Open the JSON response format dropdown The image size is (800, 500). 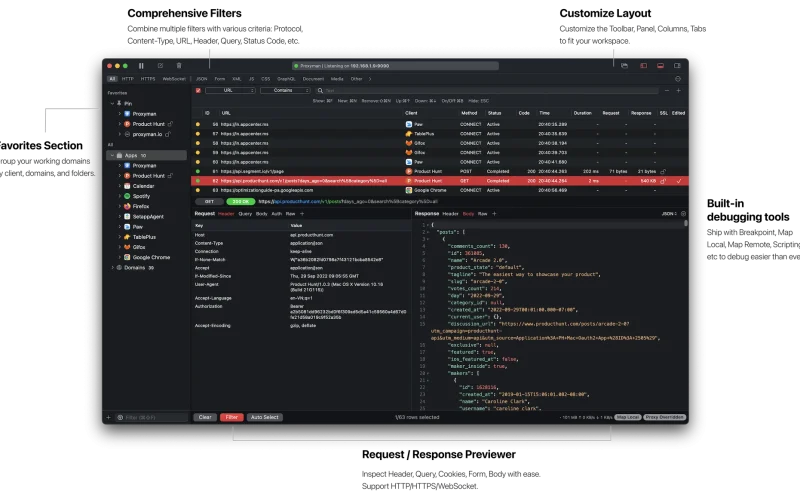pyautogui.click(x=669, y=214)
